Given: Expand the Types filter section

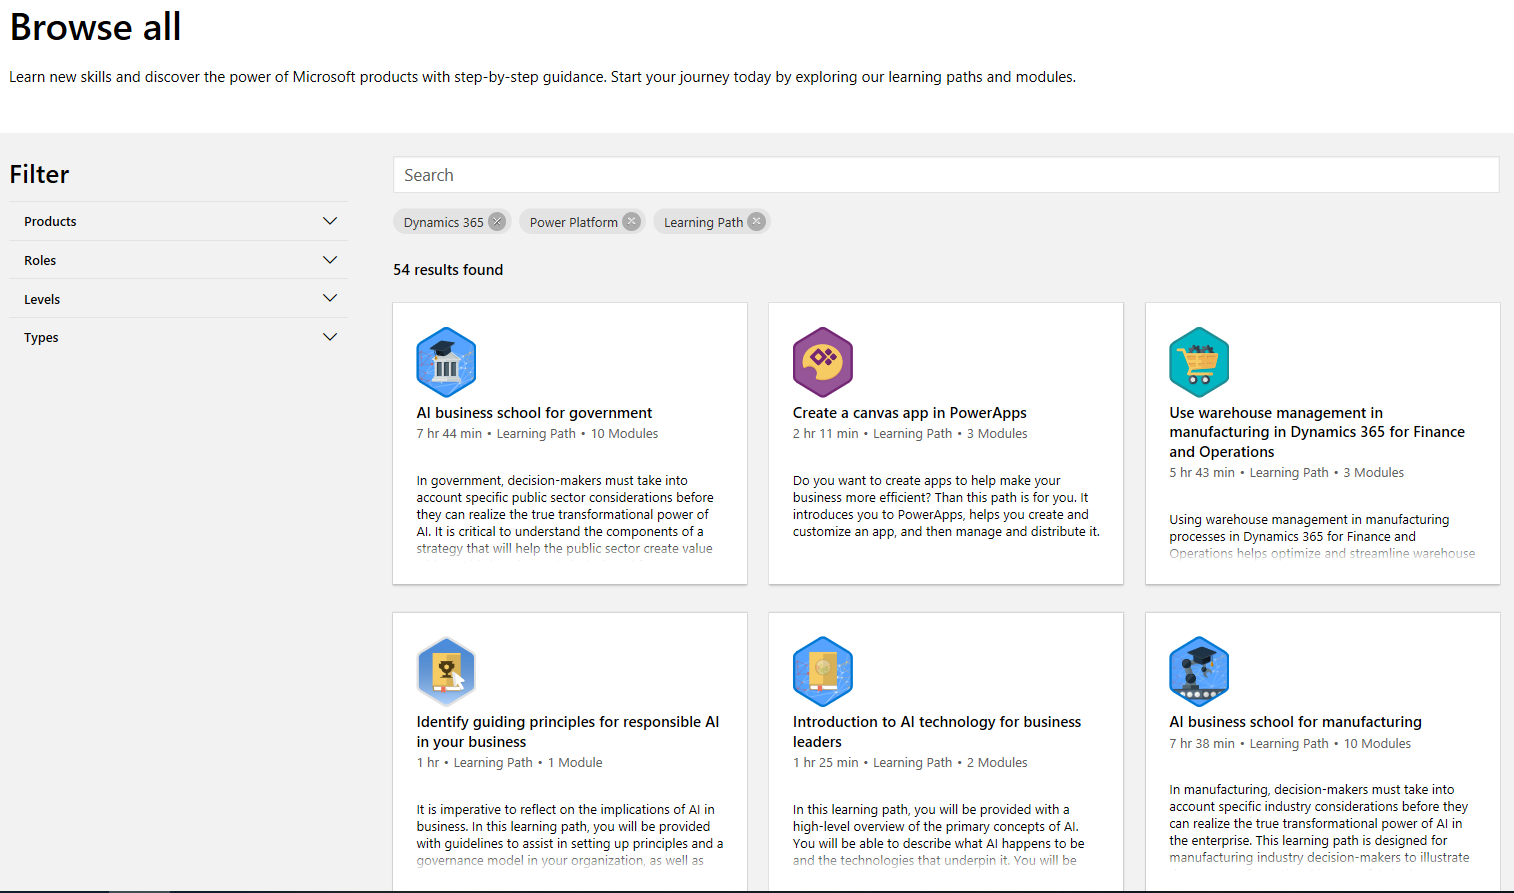Looking at the screenshot, I should pyautogui.click(x=179, y=337).
